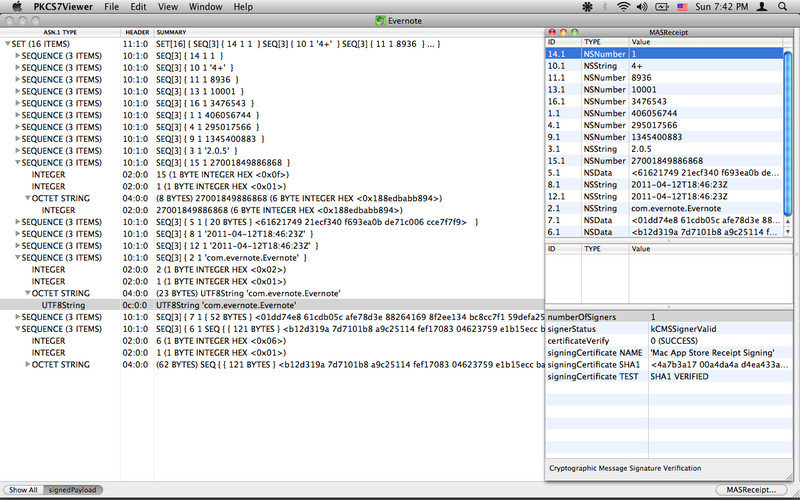
Task: Open the View menu
Action: (168, 7)
